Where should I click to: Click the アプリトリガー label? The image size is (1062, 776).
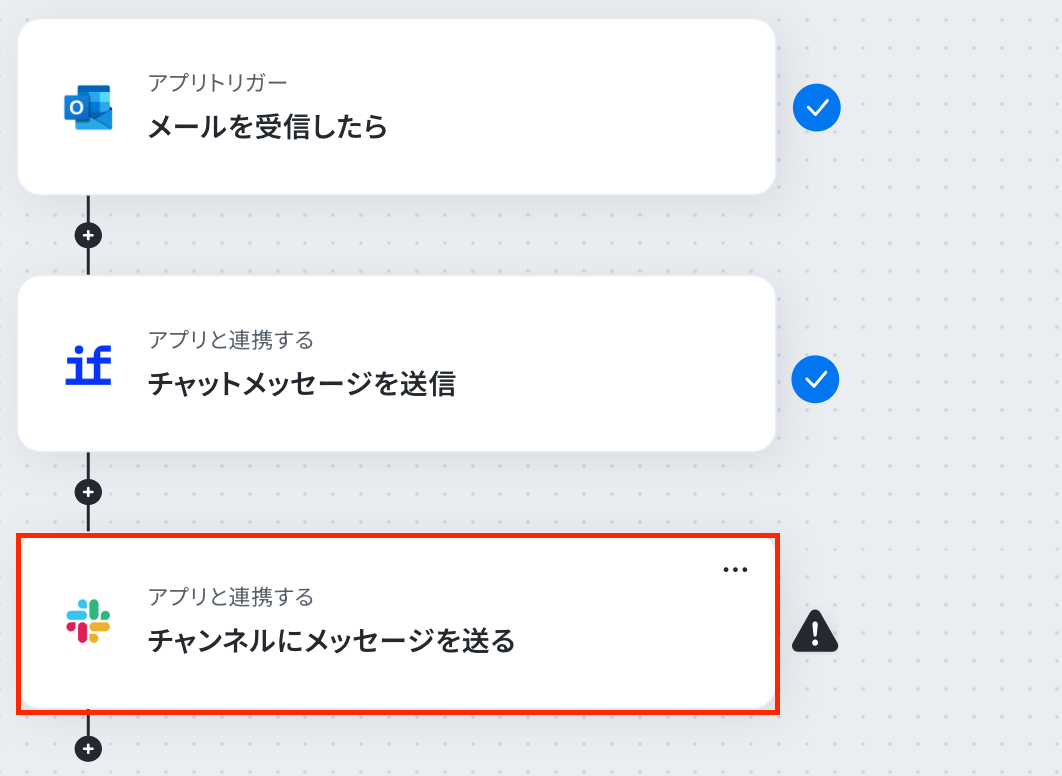point(217,83)
